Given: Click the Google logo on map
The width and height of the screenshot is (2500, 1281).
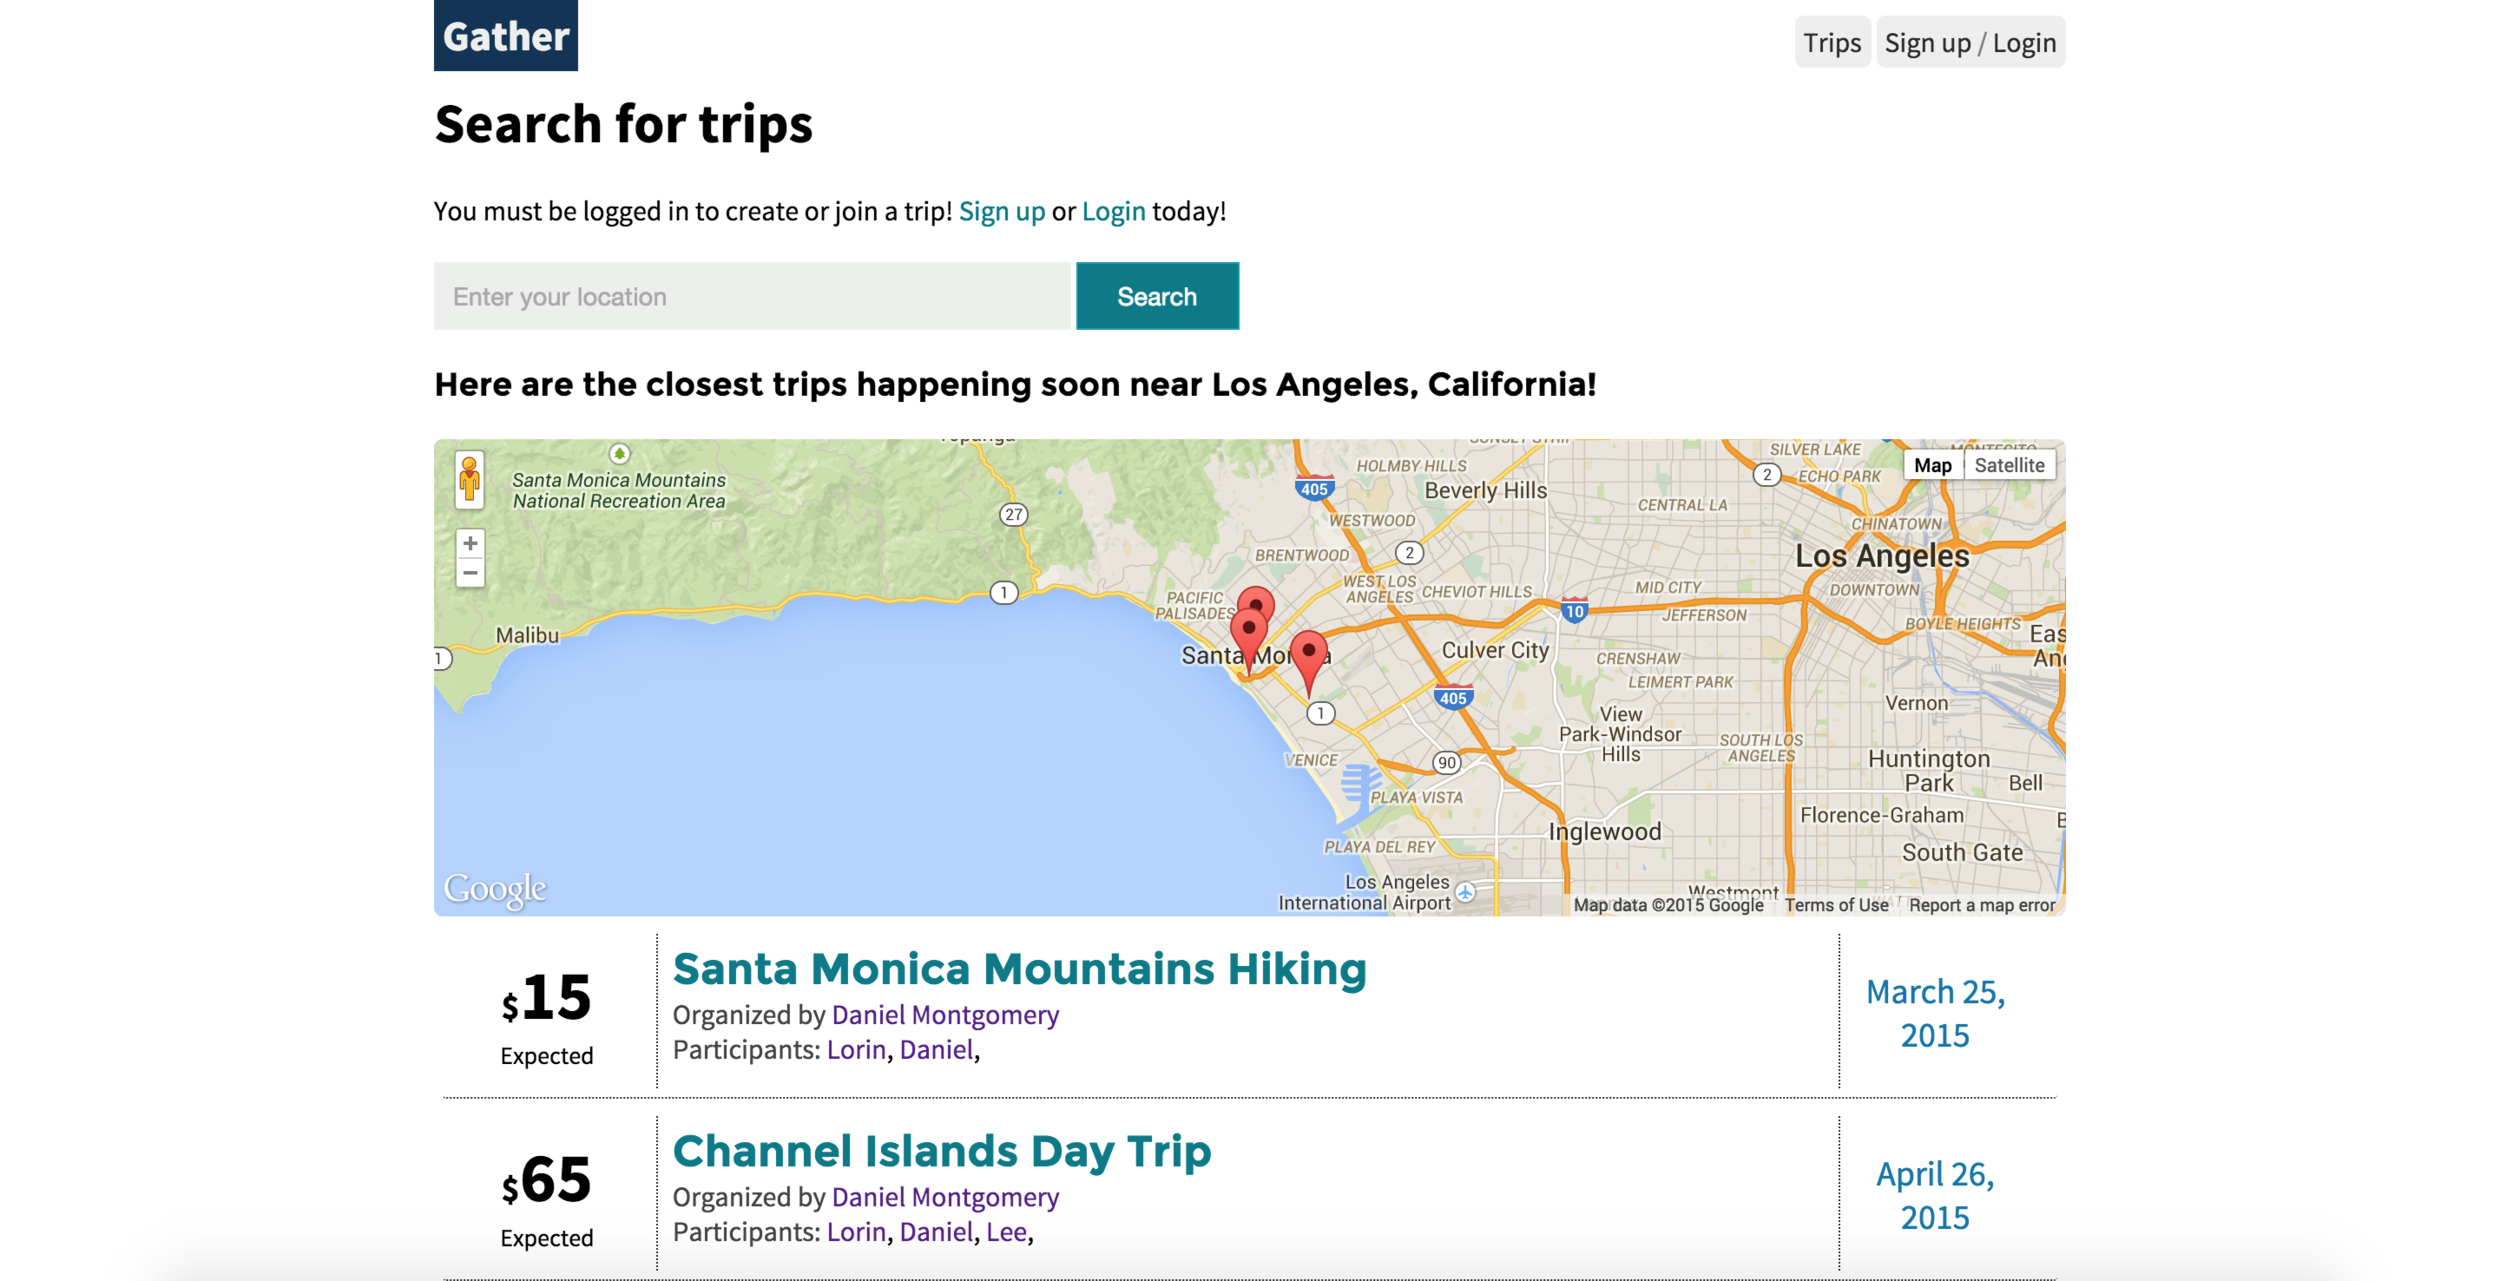Looking at the screenshot, I should coord(495,888).
